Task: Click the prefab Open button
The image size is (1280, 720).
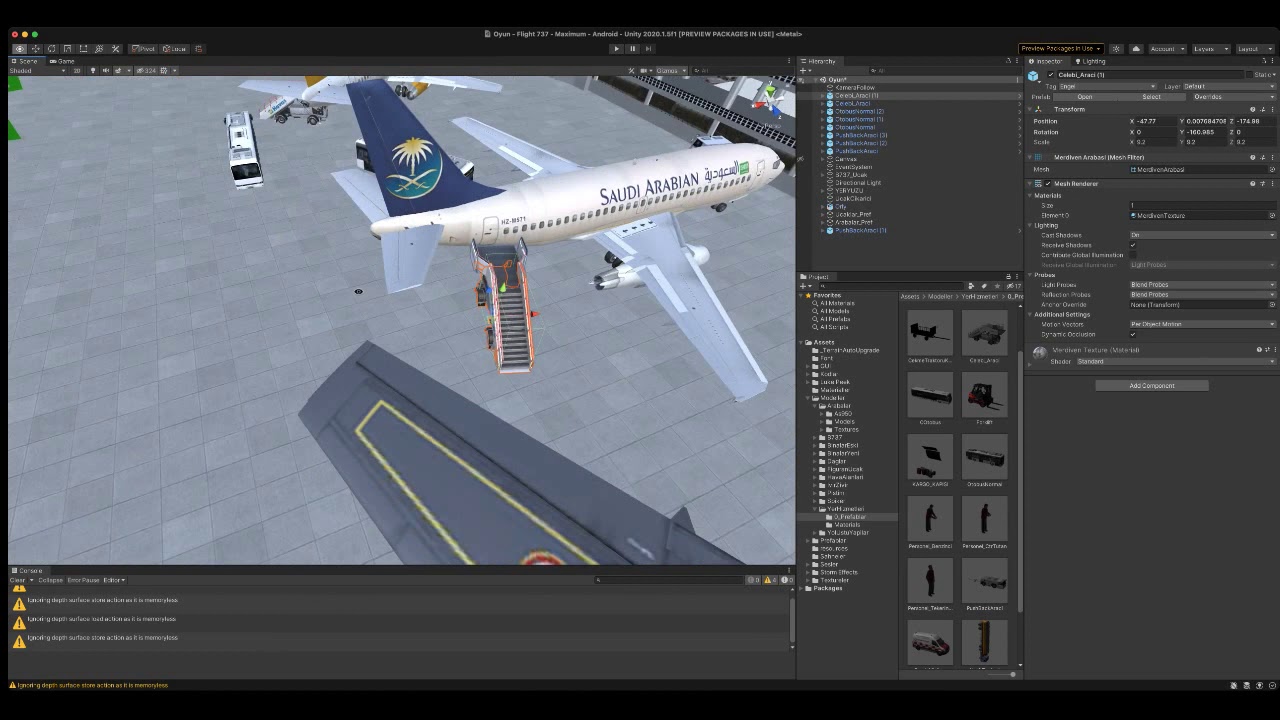Action: coord(1085,97)
